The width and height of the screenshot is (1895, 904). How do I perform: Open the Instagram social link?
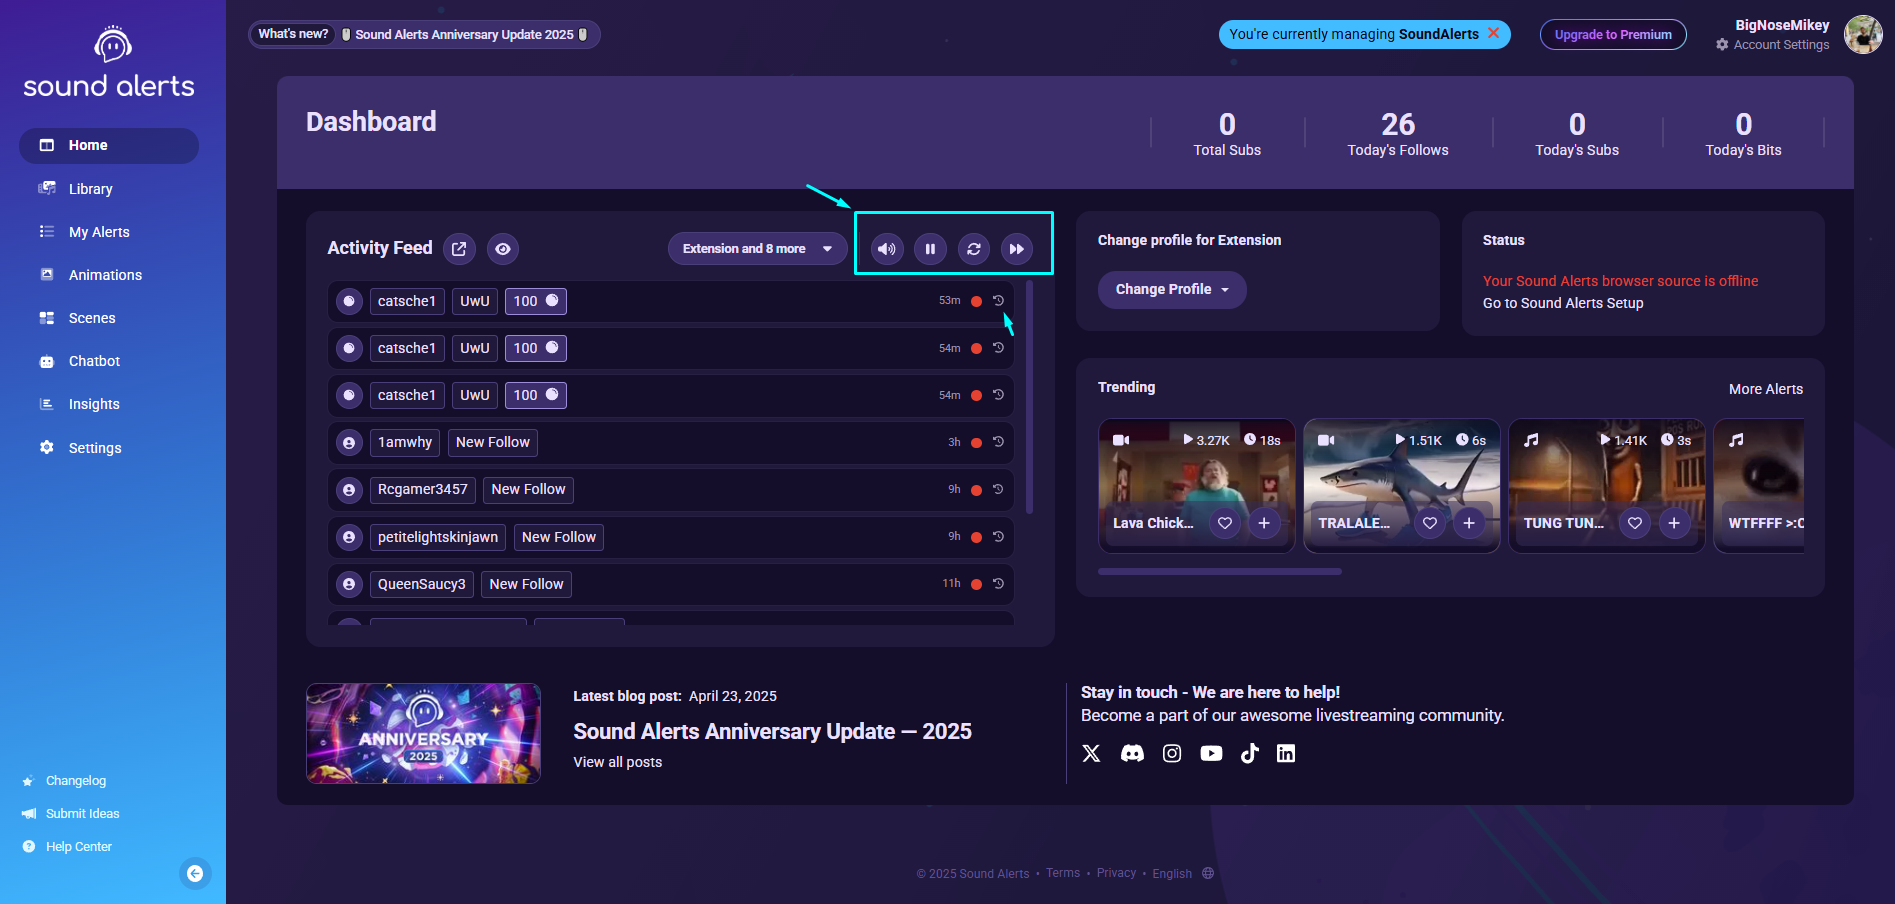(x=1172, y=754)
